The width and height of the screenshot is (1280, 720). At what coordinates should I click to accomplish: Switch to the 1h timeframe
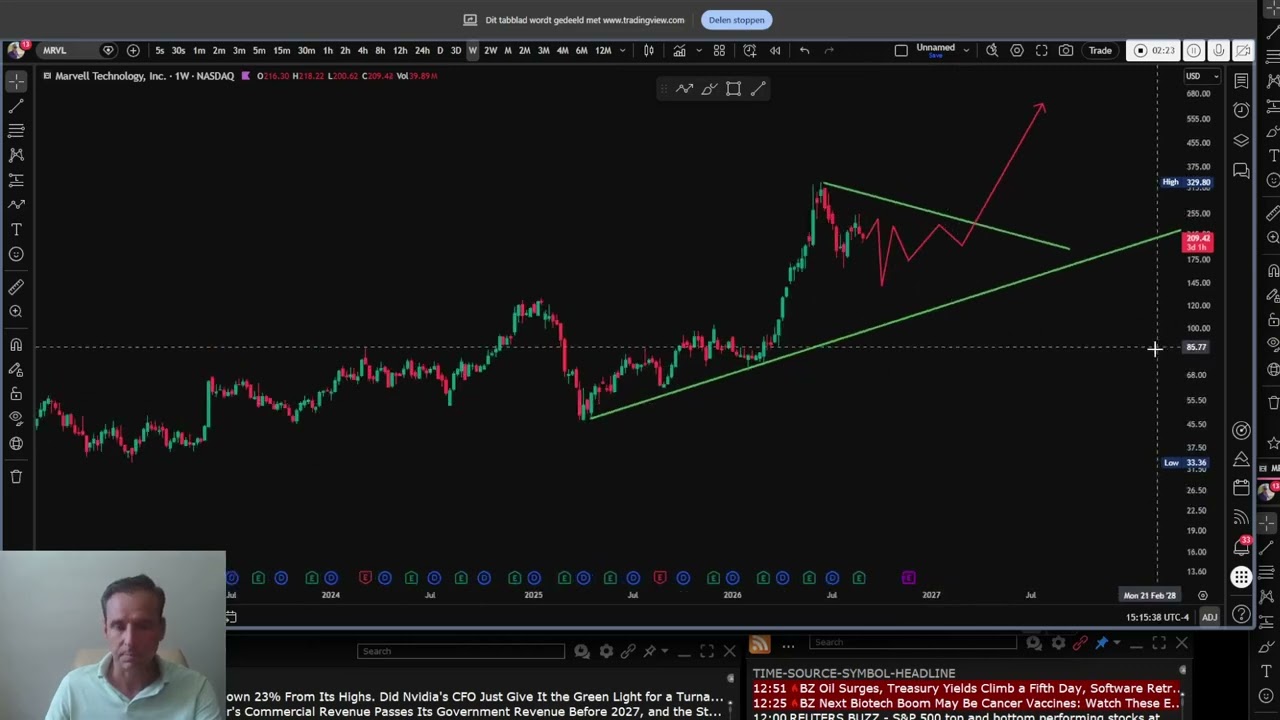coord(327,50)
